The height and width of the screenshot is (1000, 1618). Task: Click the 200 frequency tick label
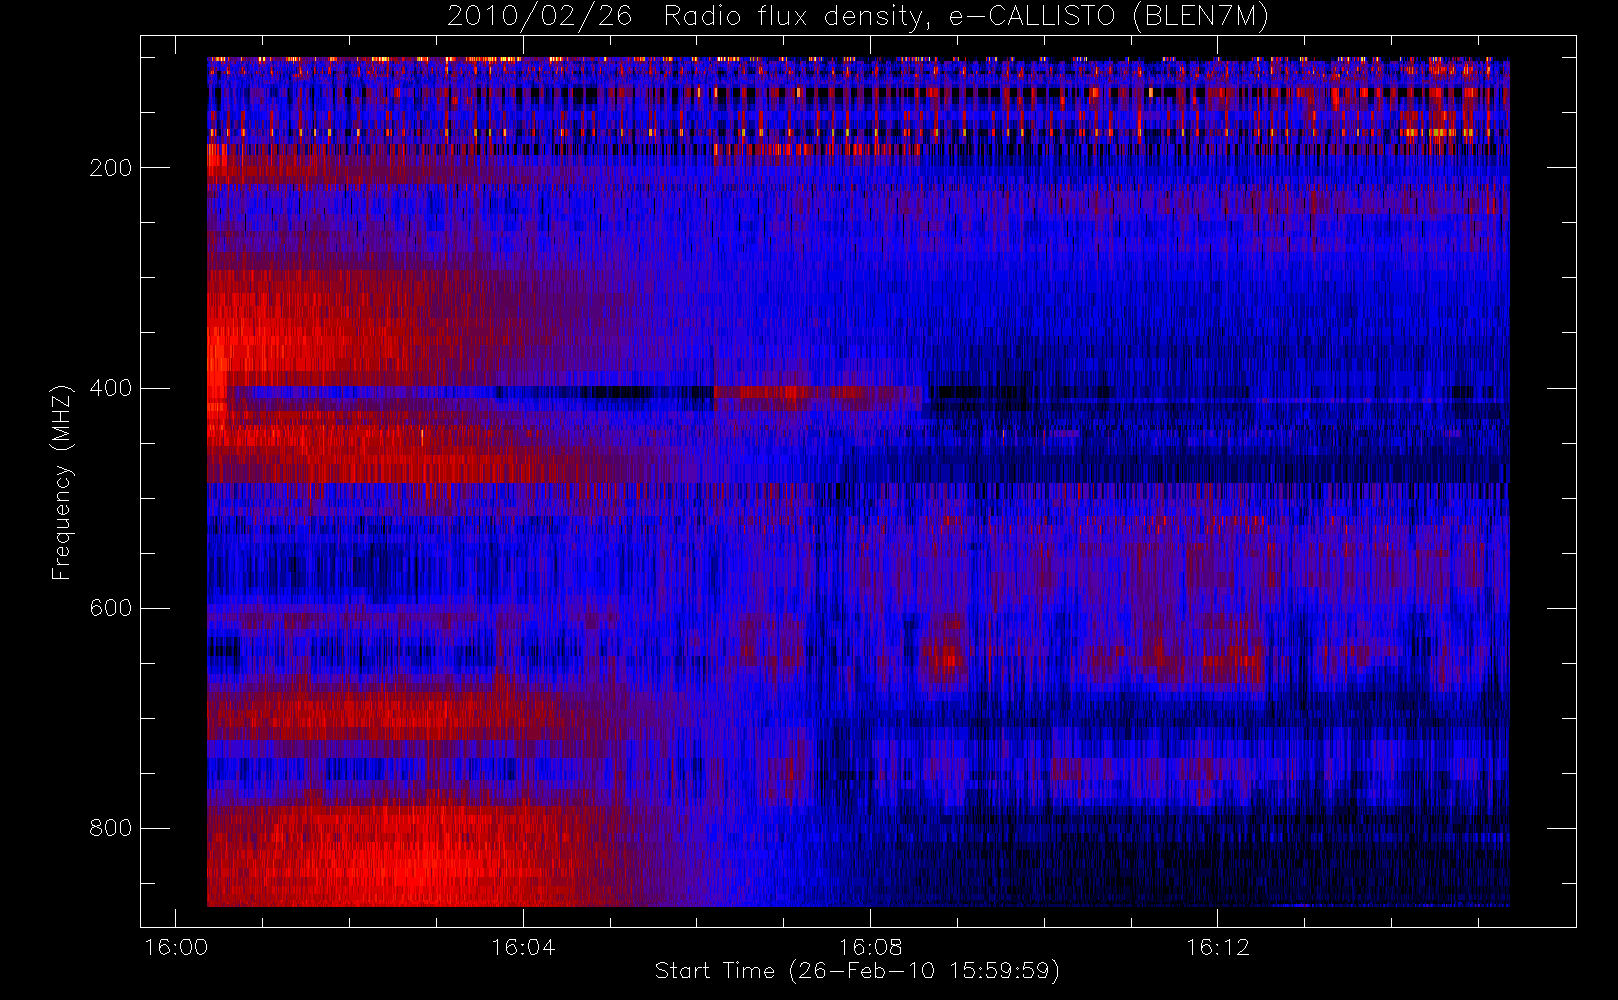111,168
